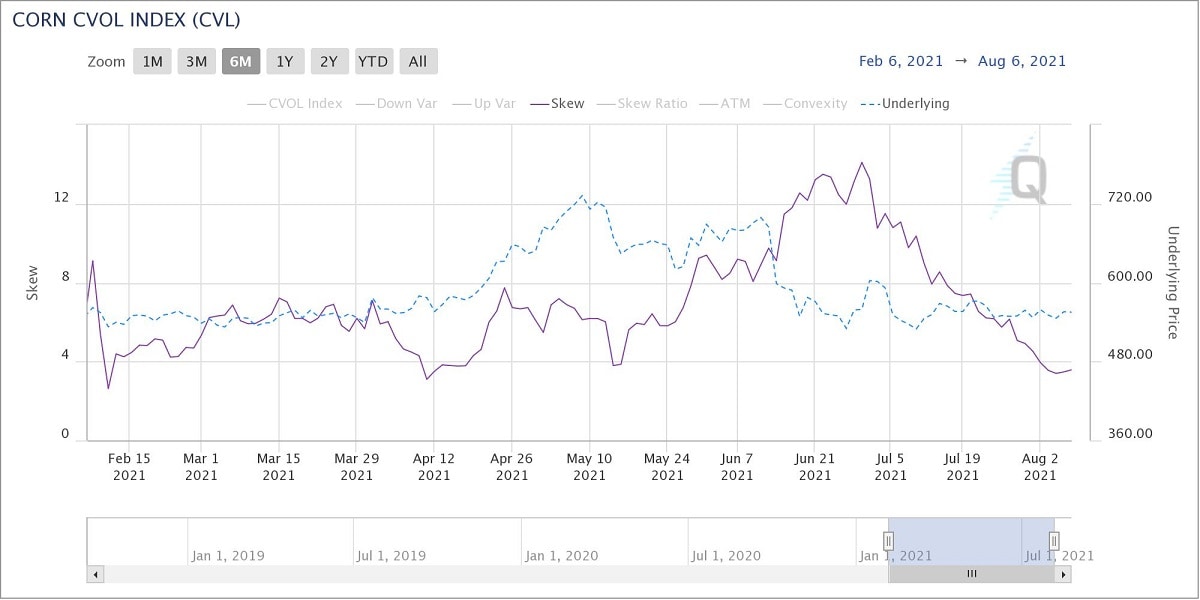Set chart zoom to 1Y
This screenshot has width=1200, height=600.
285,62
